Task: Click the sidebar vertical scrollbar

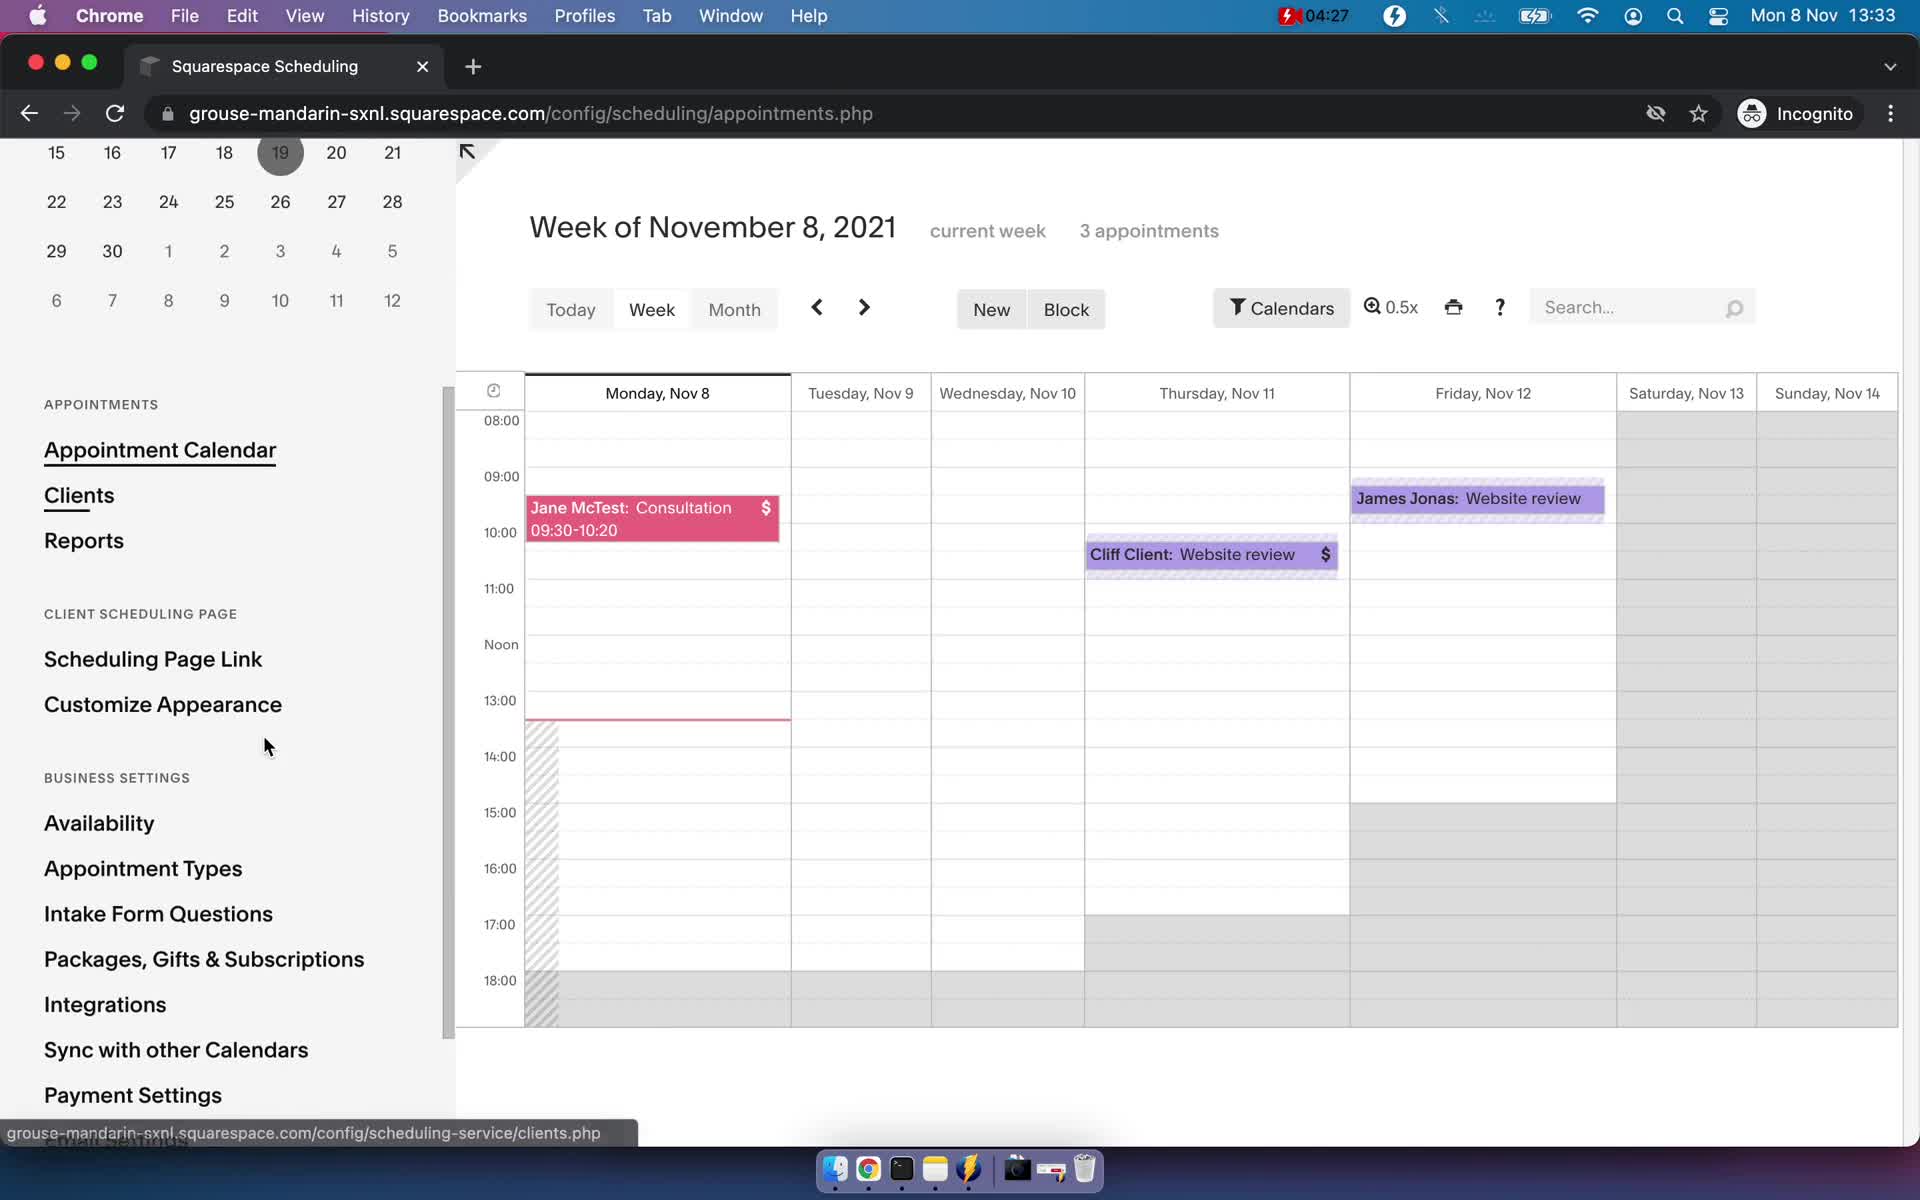Action: tap(448, 712)
